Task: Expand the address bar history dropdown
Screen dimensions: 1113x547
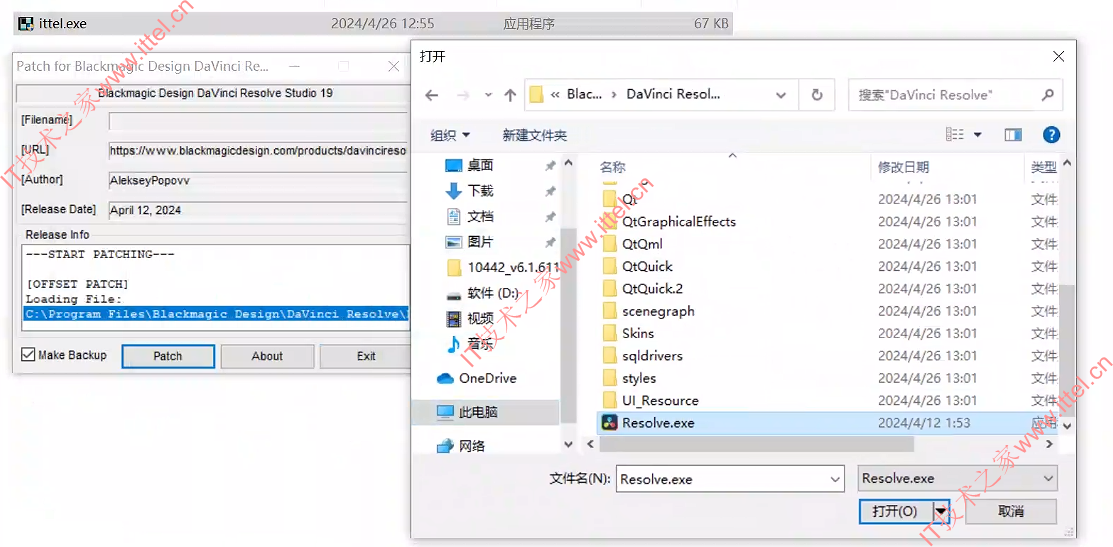Action: pos(781,95)
